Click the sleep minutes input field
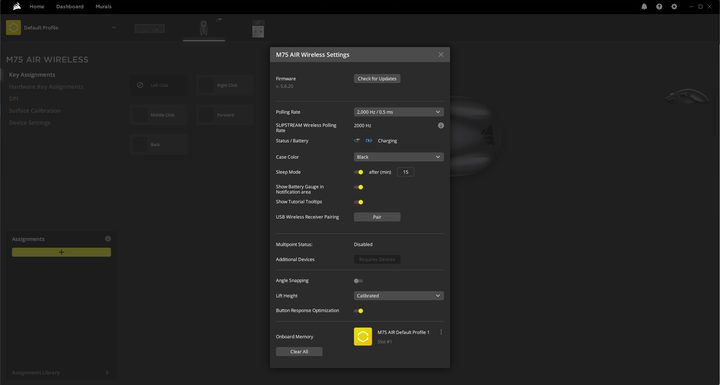 [x=405, y=172]
